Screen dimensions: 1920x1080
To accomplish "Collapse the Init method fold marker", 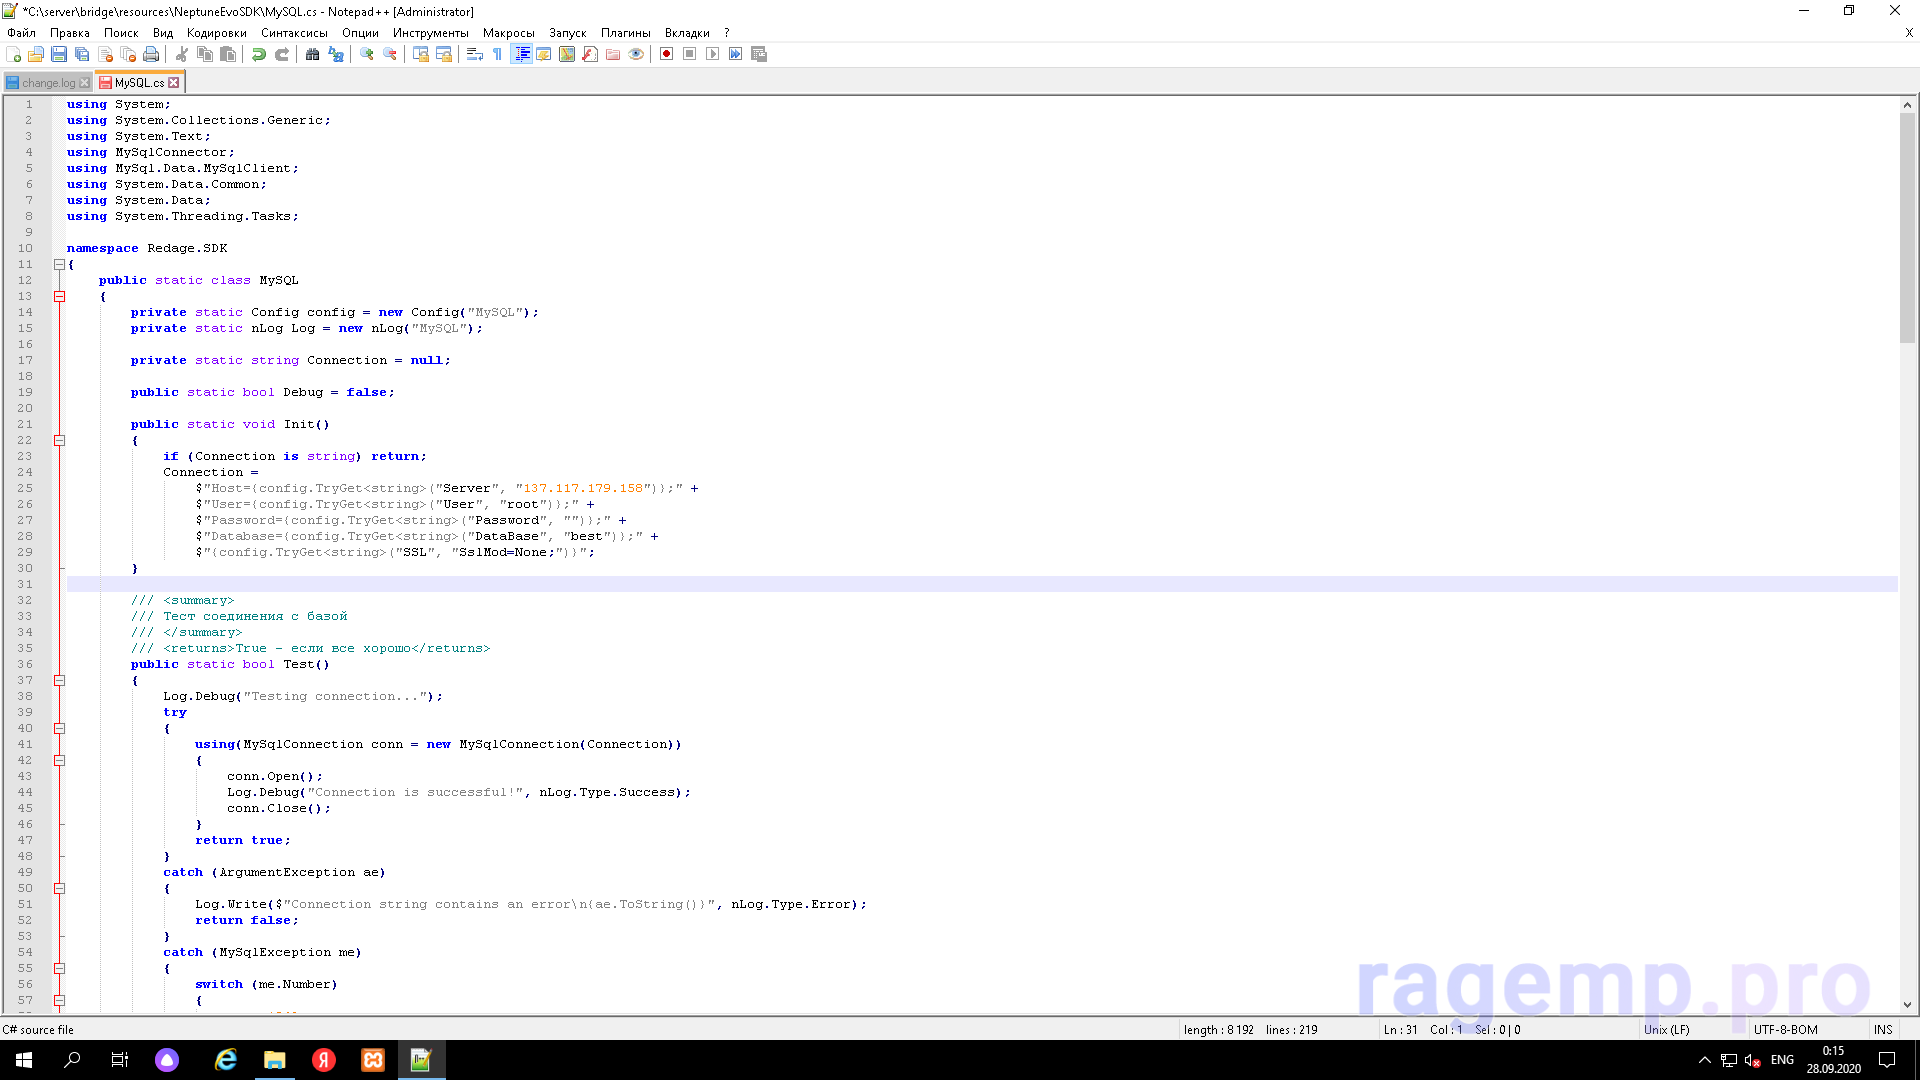I will point(59,441).
